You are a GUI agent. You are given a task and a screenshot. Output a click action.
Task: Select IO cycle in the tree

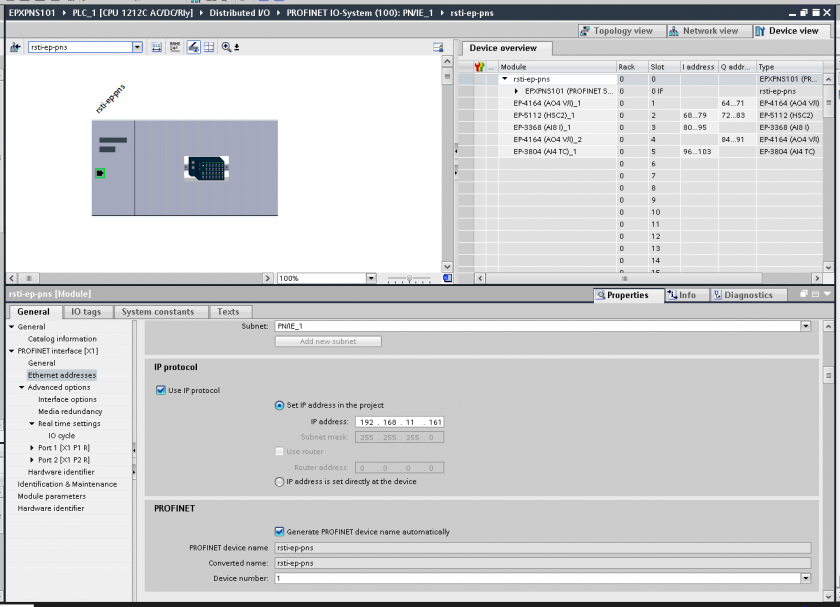click(x=62, y=436)
